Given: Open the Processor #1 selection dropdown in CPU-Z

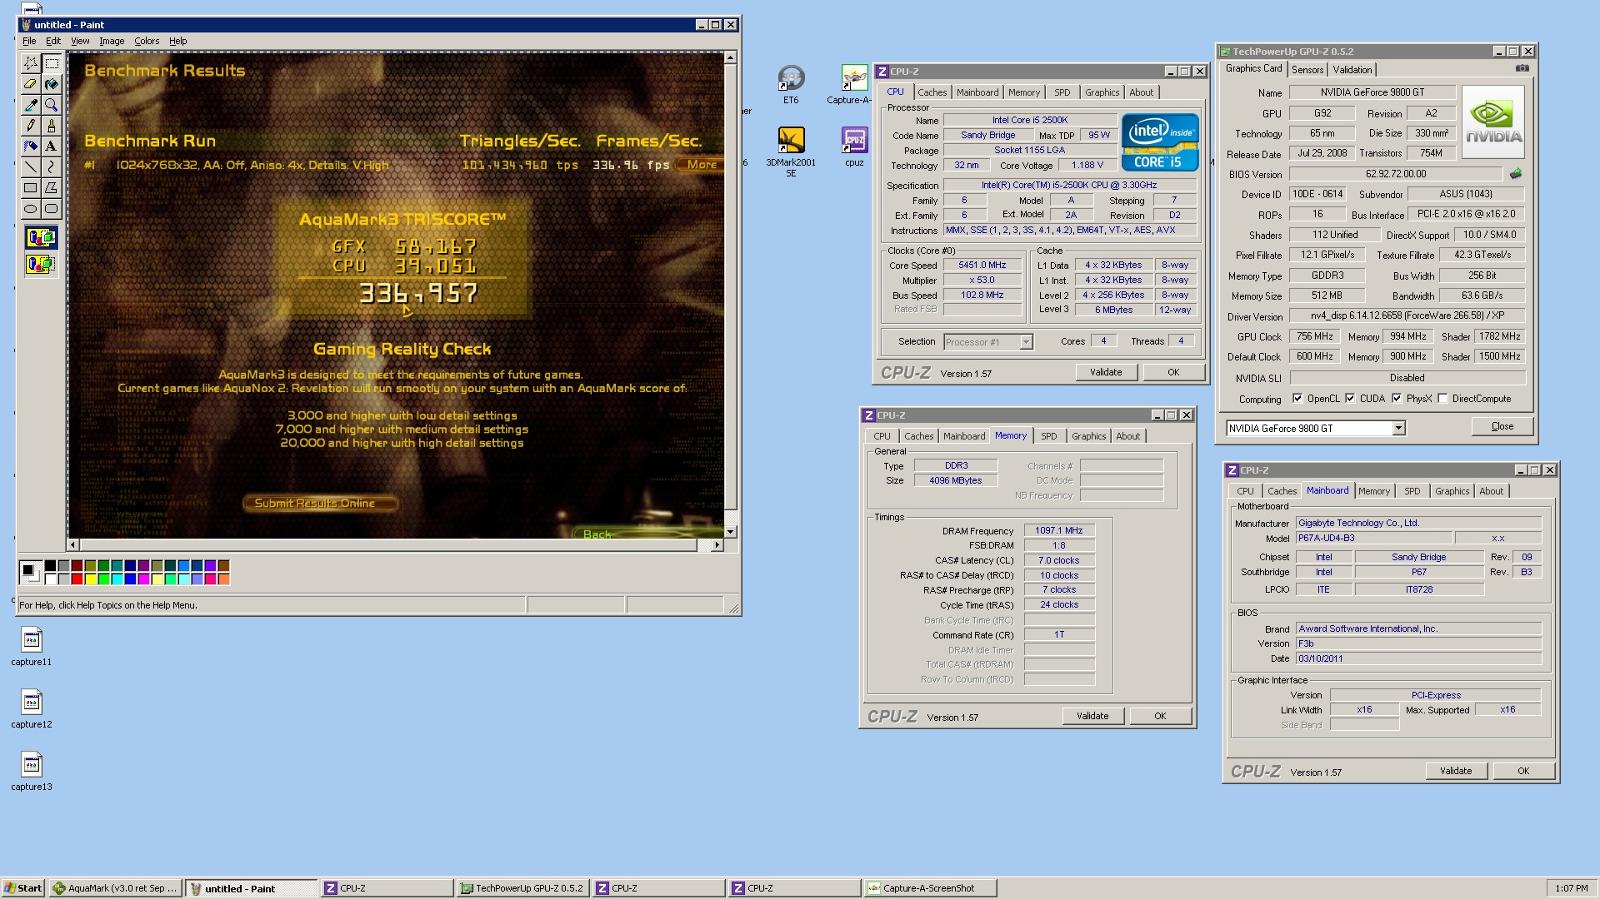Looking at the screenshot, I should coord(1026,342).
